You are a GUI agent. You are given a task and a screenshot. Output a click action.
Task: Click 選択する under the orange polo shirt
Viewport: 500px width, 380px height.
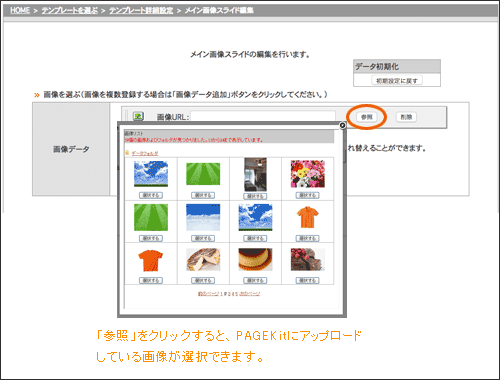point(307,238)
